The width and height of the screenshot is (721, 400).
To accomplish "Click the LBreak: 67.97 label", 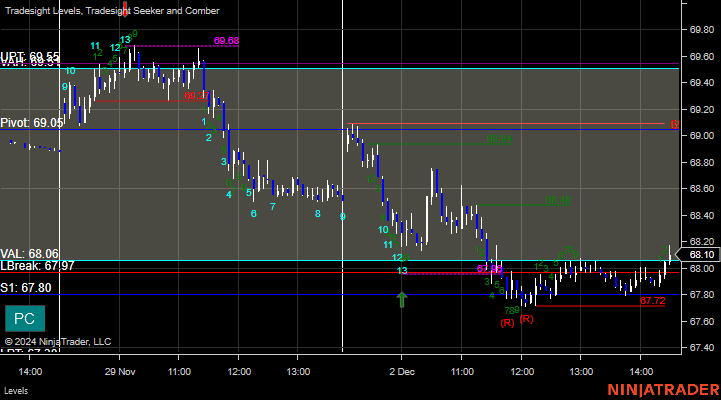I will tap(37, 266).
